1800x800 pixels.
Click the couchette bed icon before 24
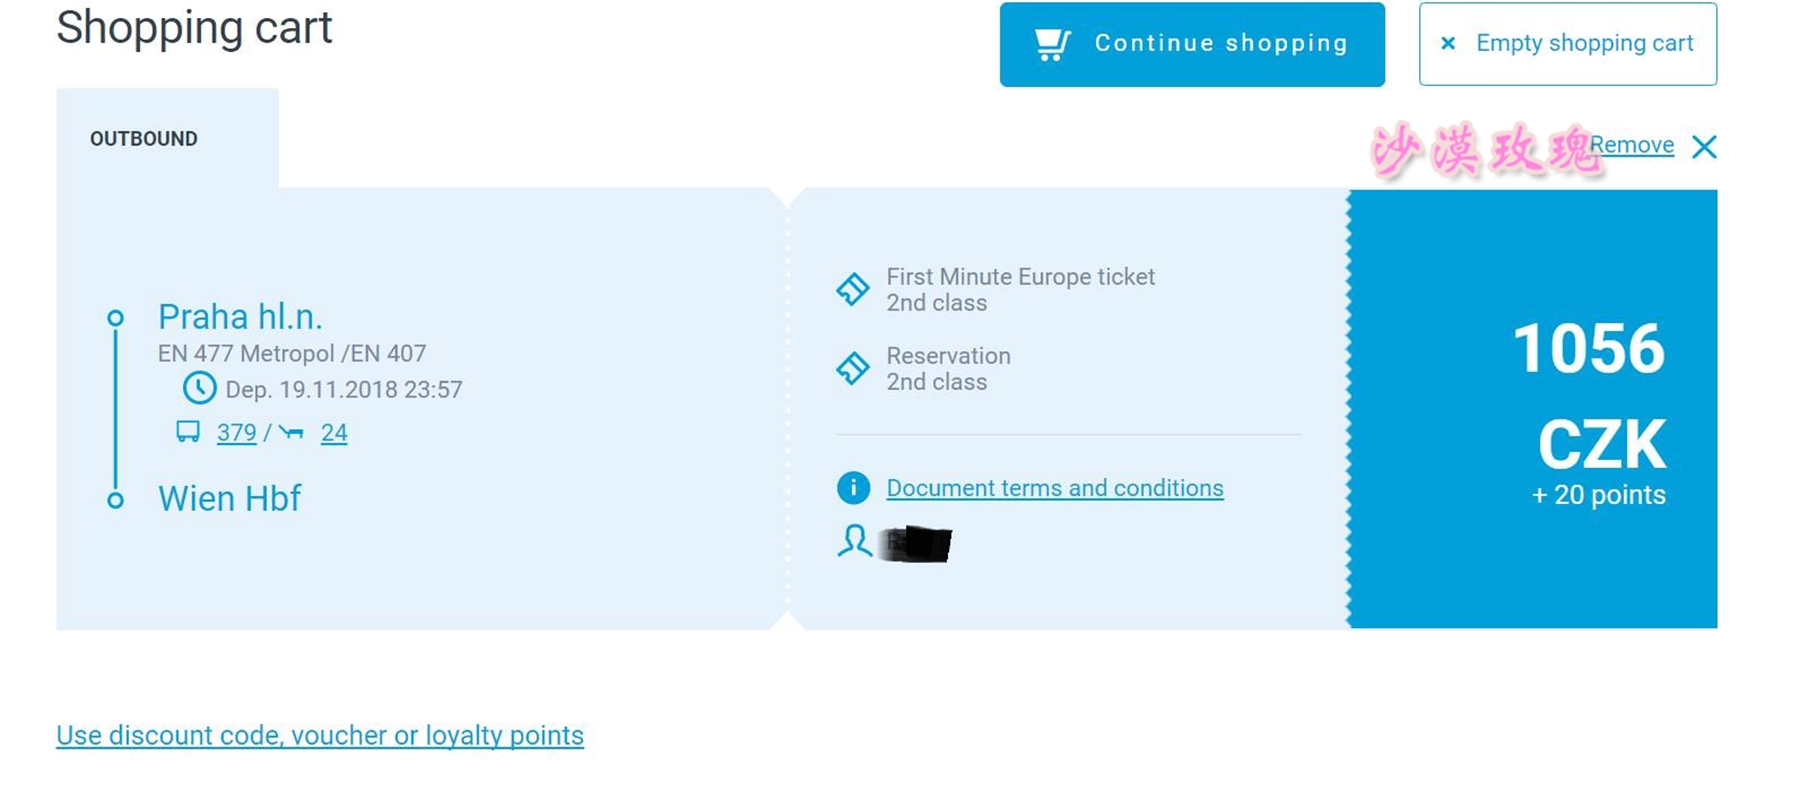pos(292,432)
